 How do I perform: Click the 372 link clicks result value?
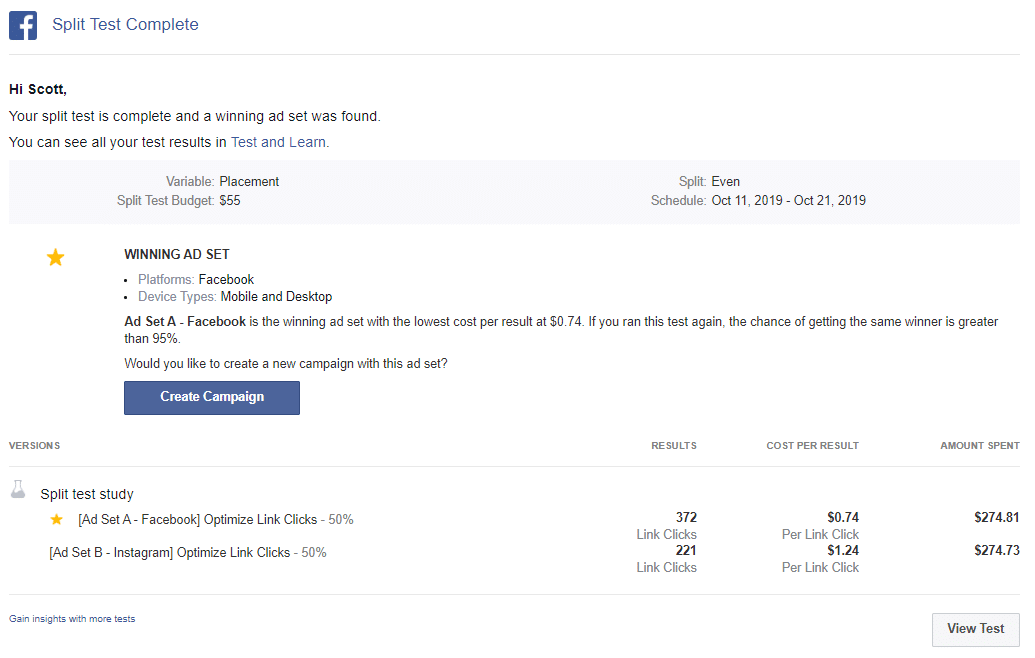click(x=686, y=517)
